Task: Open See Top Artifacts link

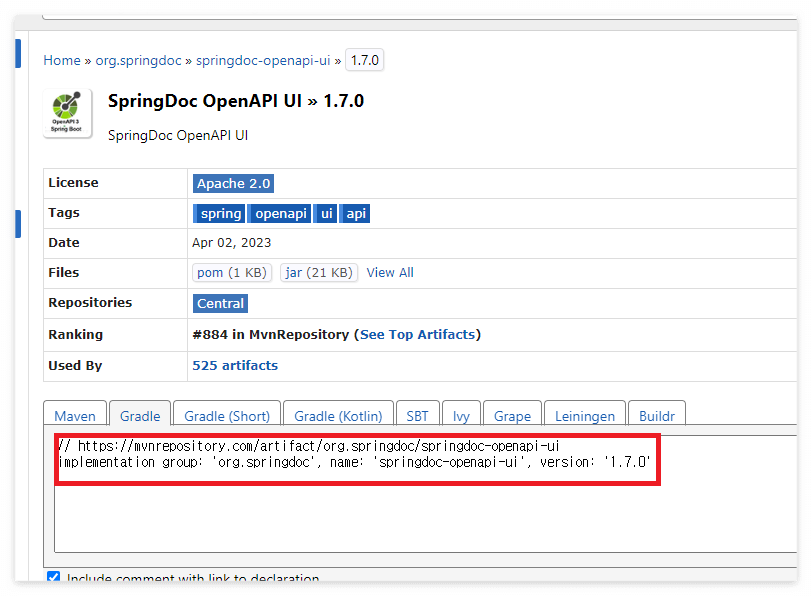Action: click(417, 335)
